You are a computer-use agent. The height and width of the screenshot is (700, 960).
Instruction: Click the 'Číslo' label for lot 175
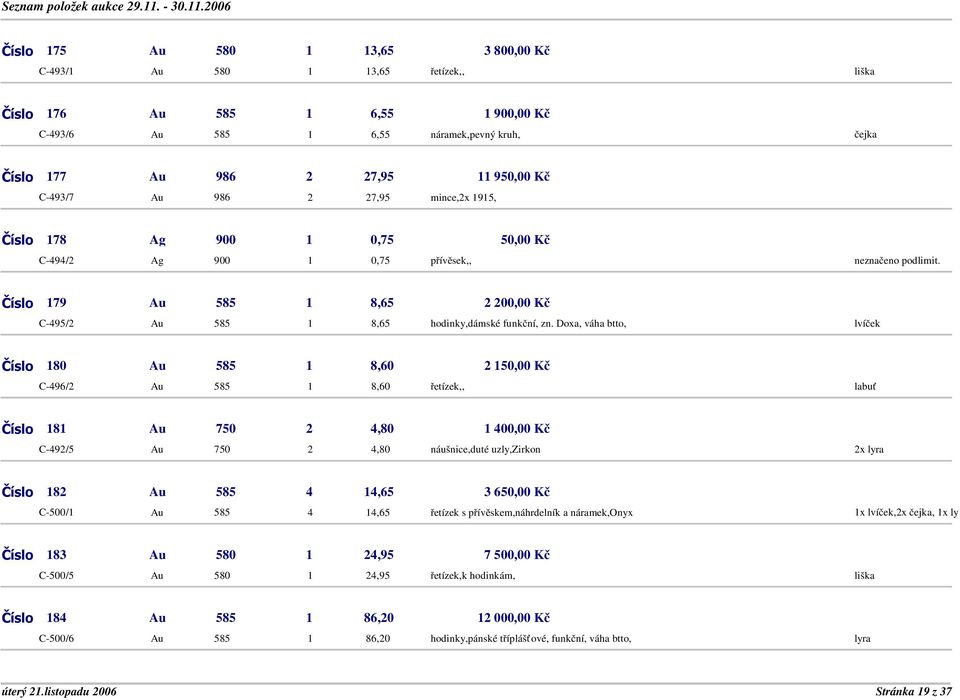click(17, 50)
